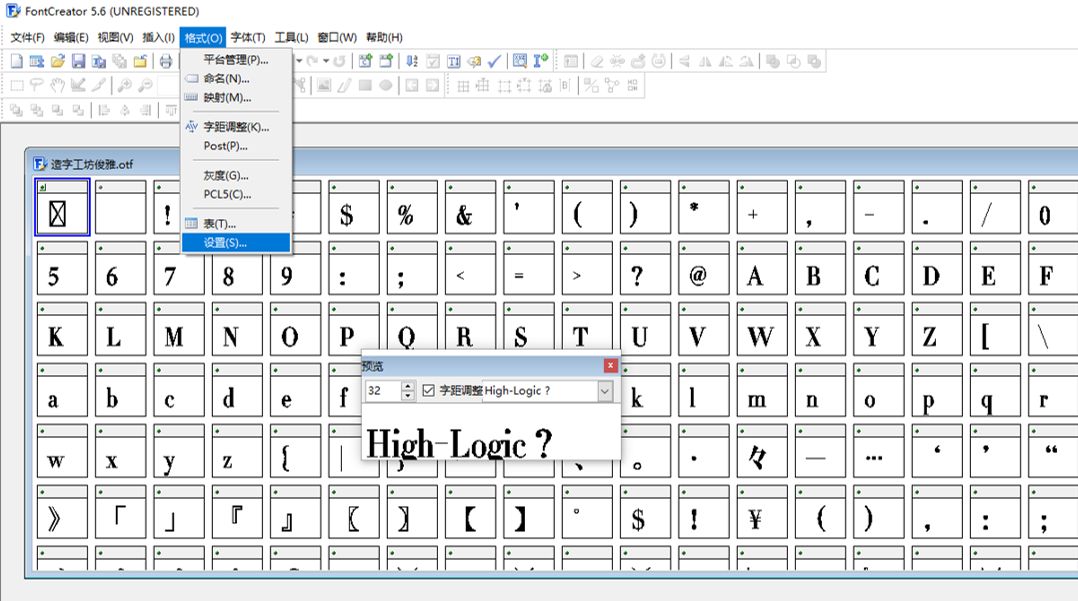This screenshot has width=1078, height=601.
Task: Select the 【 black bracket glyph cell
Action: pyautogui.click(x=470, y=512)
